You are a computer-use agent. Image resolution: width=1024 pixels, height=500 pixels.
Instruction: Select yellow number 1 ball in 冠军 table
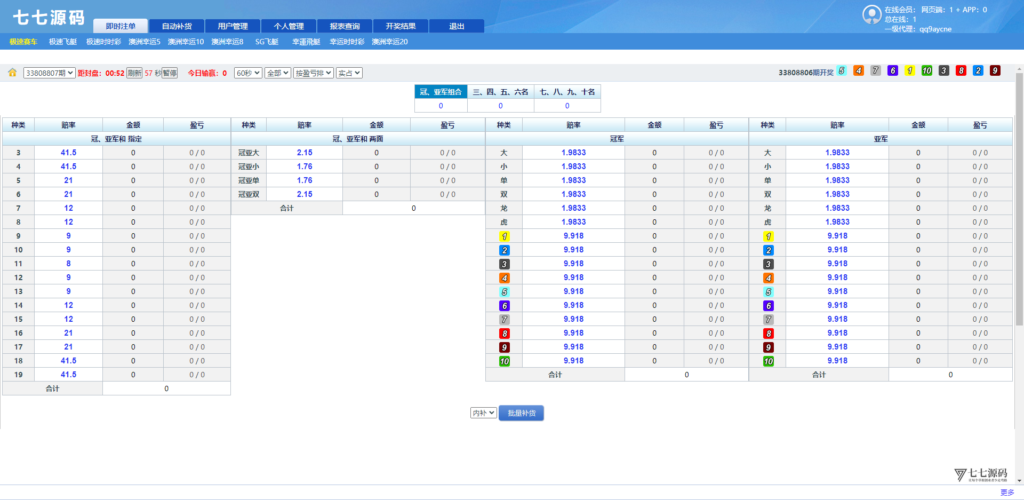click(x=505, y=236)
